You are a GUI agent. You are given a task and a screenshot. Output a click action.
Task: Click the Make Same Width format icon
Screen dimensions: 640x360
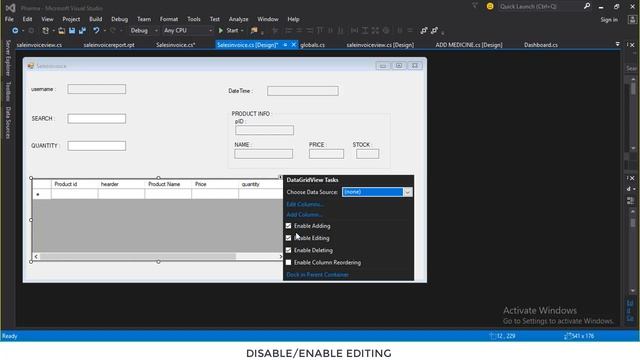point(354,31)
